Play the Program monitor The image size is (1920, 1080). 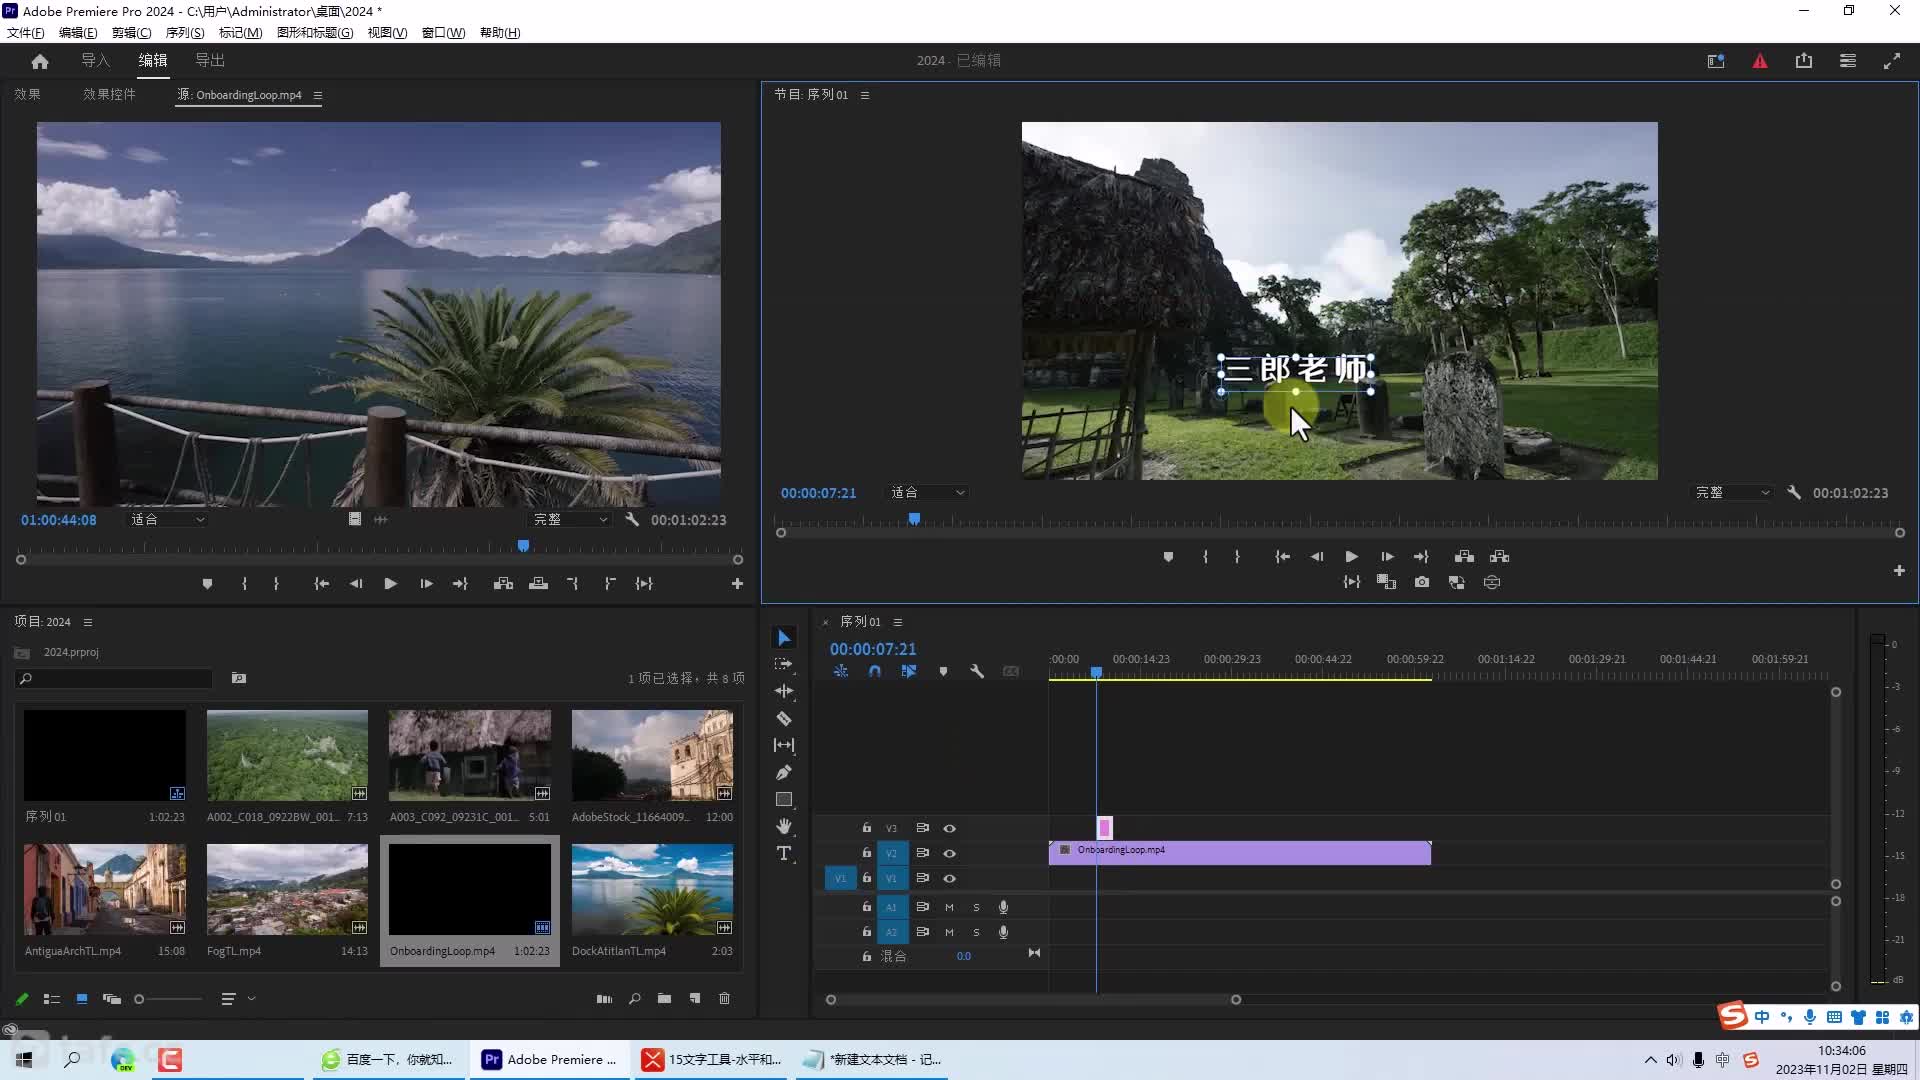tap(1352, 556)
